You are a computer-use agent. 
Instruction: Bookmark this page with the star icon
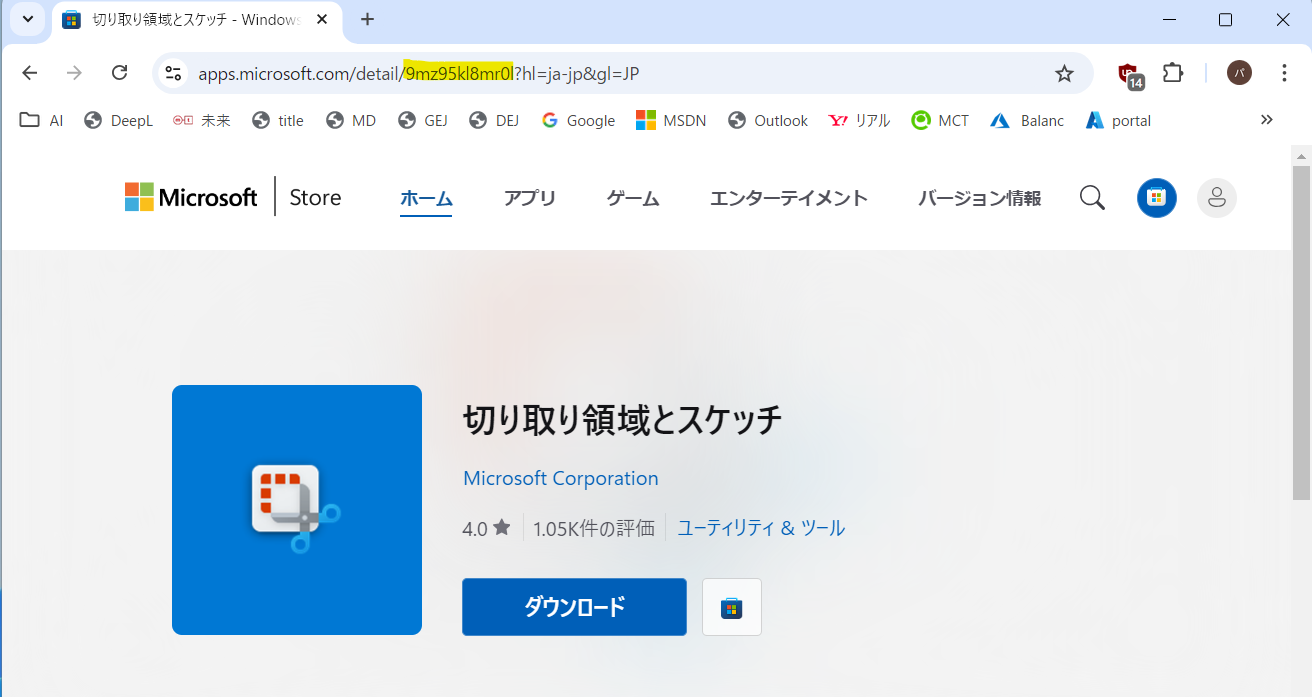(1064, 72)
